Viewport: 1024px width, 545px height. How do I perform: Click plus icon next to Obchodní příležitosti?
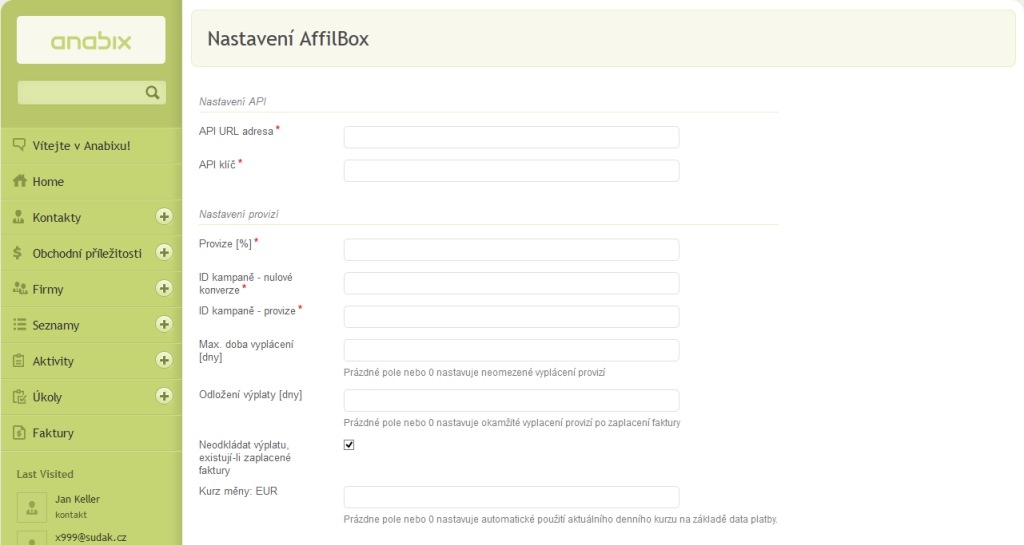pos(164,253)
